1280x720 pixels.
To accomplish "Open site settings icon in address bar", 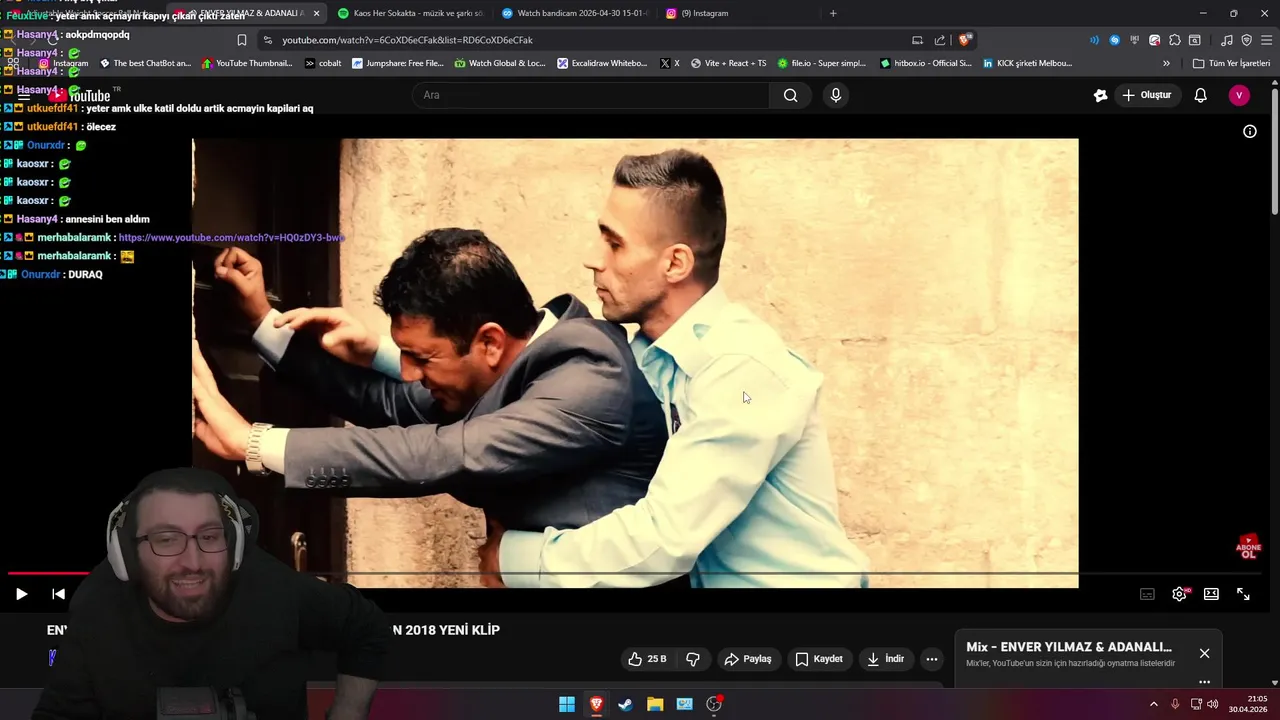I will 266,40.
